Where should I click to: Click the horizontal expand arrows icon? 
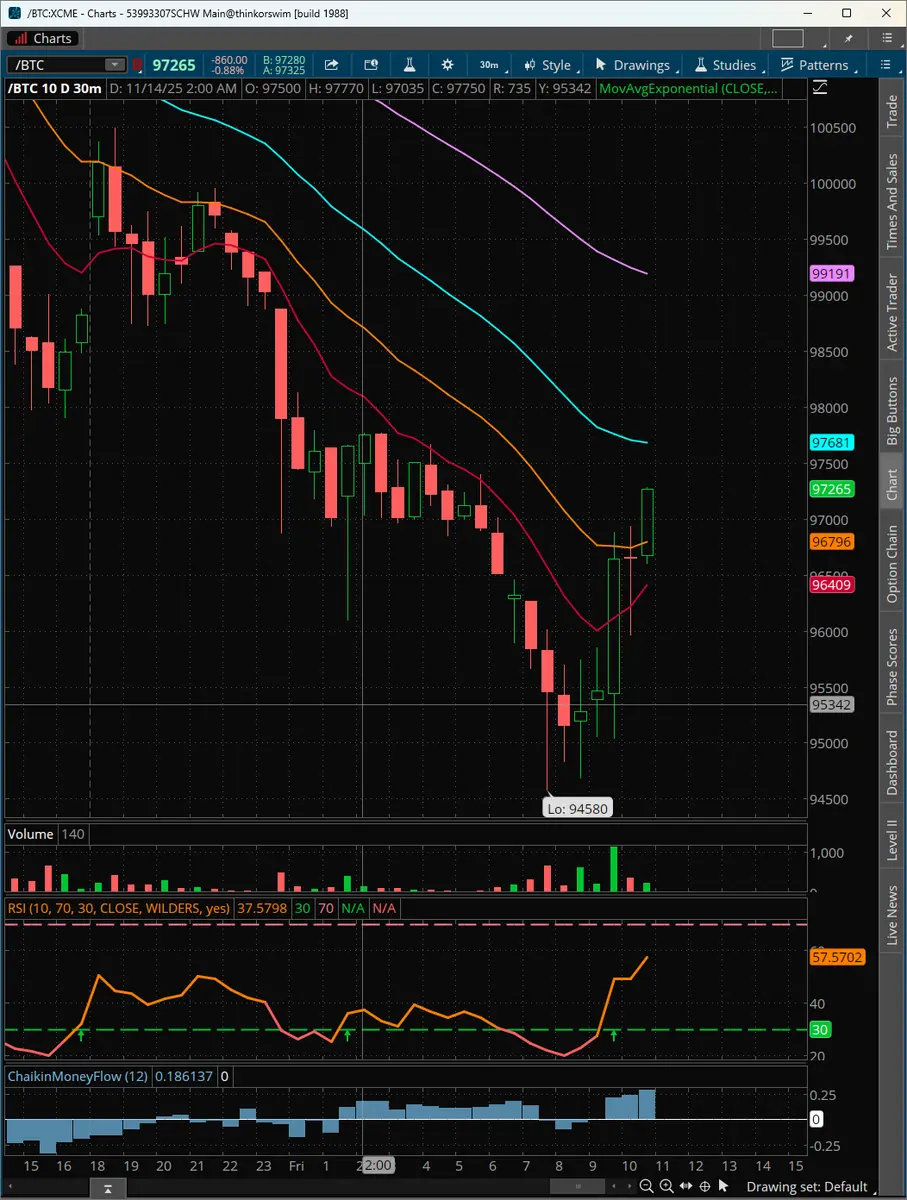[687, 1185]
